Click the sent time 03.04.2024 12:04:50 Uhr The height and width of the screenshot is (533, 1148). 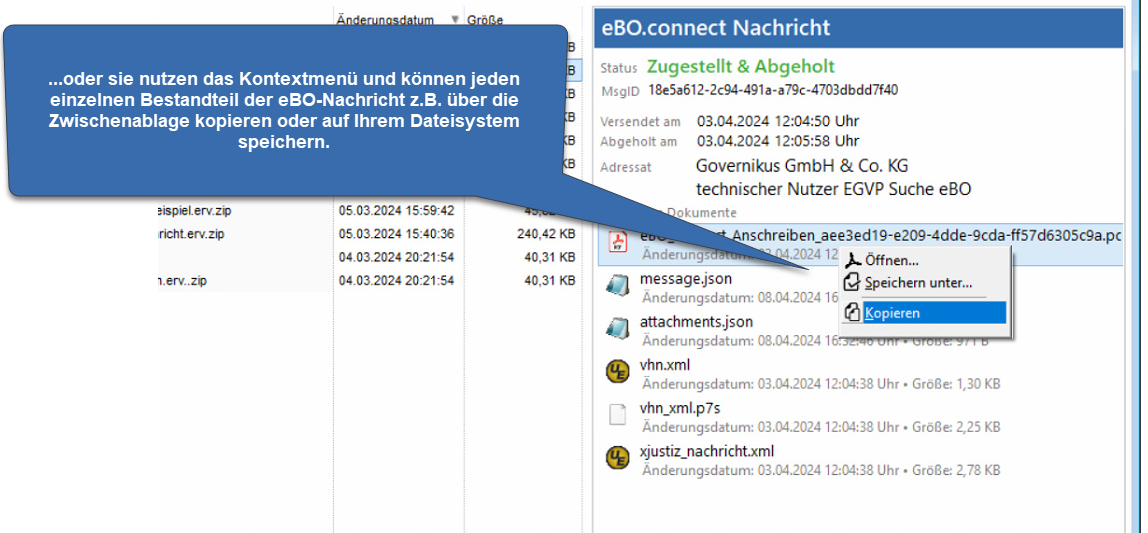[x=778, y=121]
